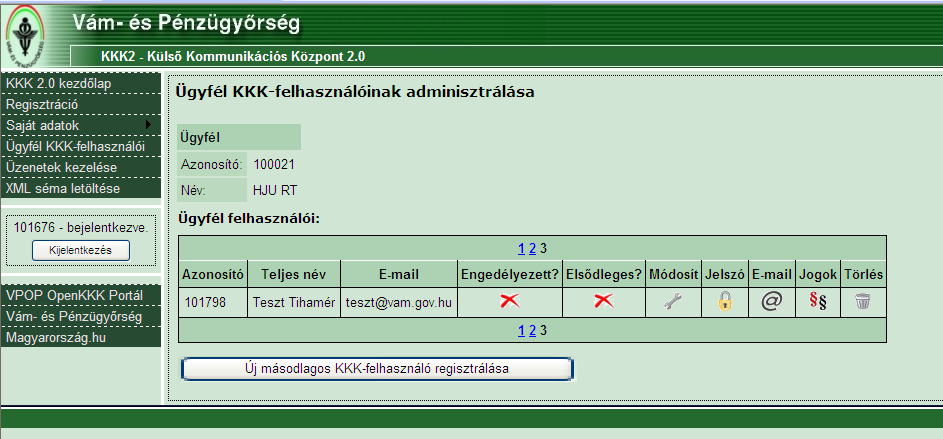Click the client ID value 100021
943x439 pixels.
pos(274,164)
